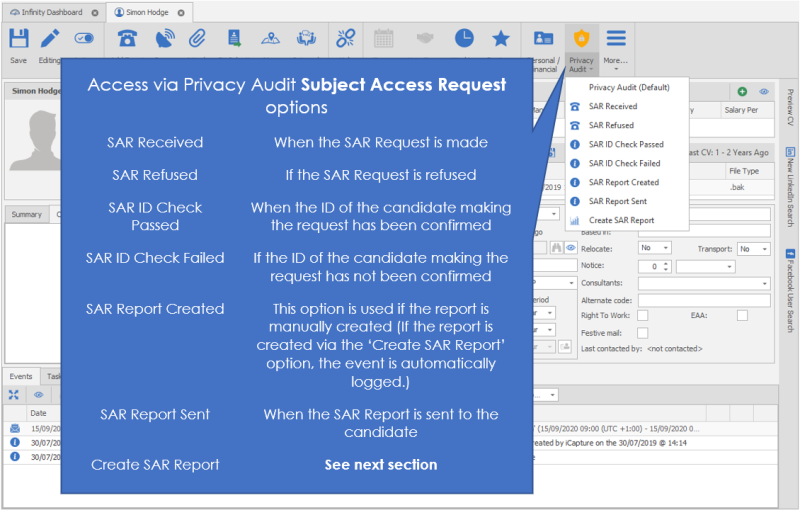Click the paperclip attachment icon

[197, 39]
